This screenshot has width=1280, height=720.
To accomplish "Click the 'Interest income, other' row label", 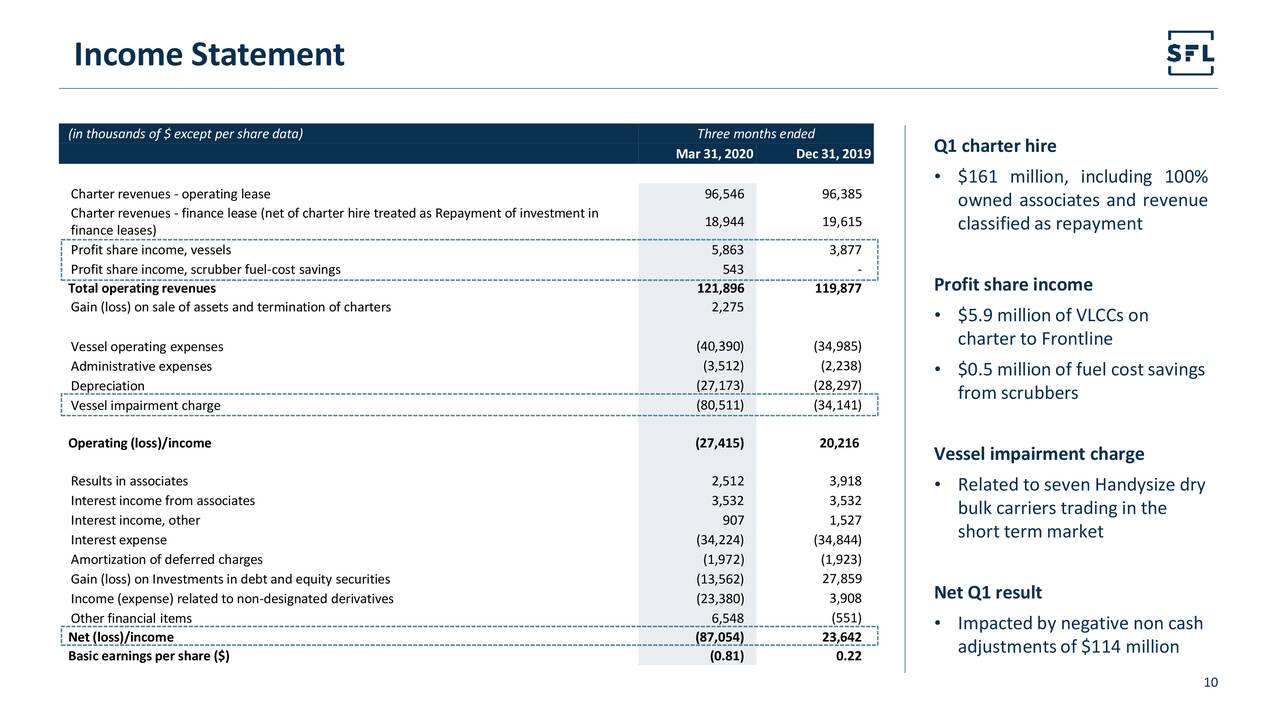I will point(135,520).
